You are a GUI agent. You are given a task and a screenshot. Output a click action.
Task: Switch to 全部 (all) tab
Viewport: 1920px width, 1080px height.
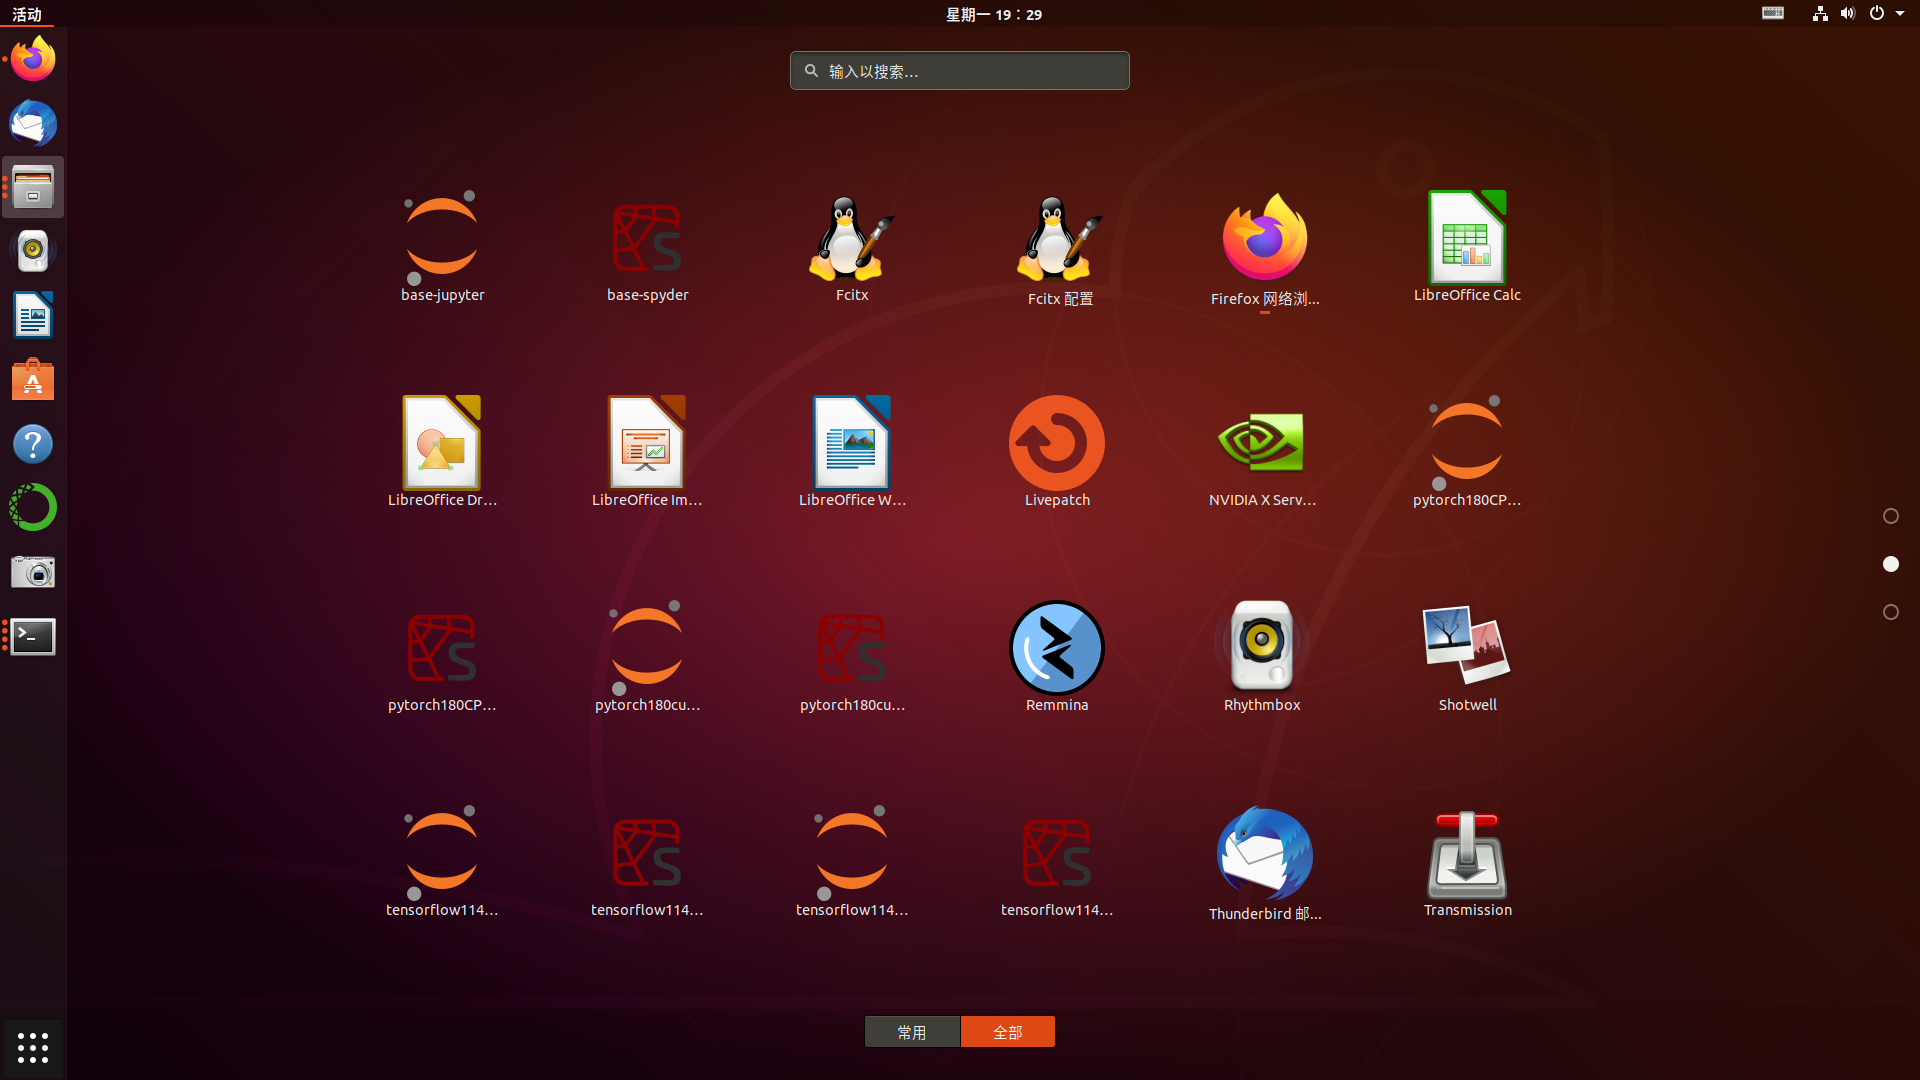(1008, 1032)
